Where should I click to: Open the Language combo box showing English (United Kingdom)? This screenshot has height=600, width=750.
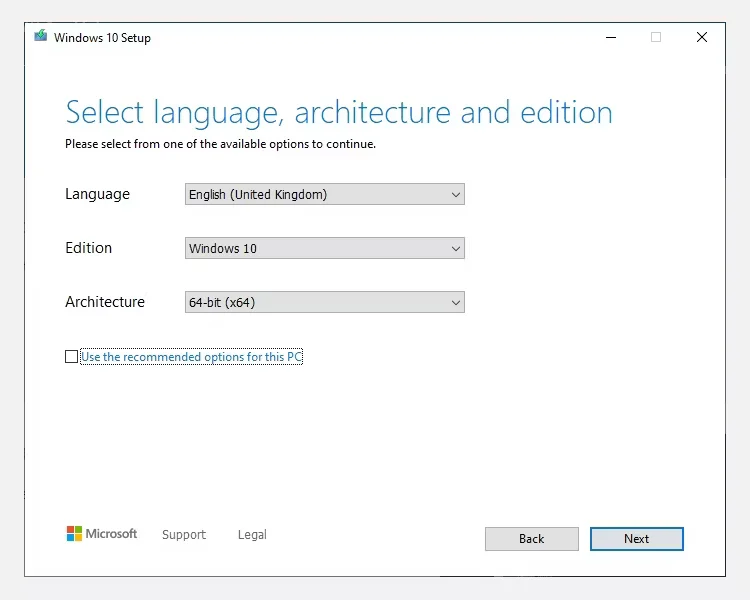pyautogui.click(x=315, y=195)
